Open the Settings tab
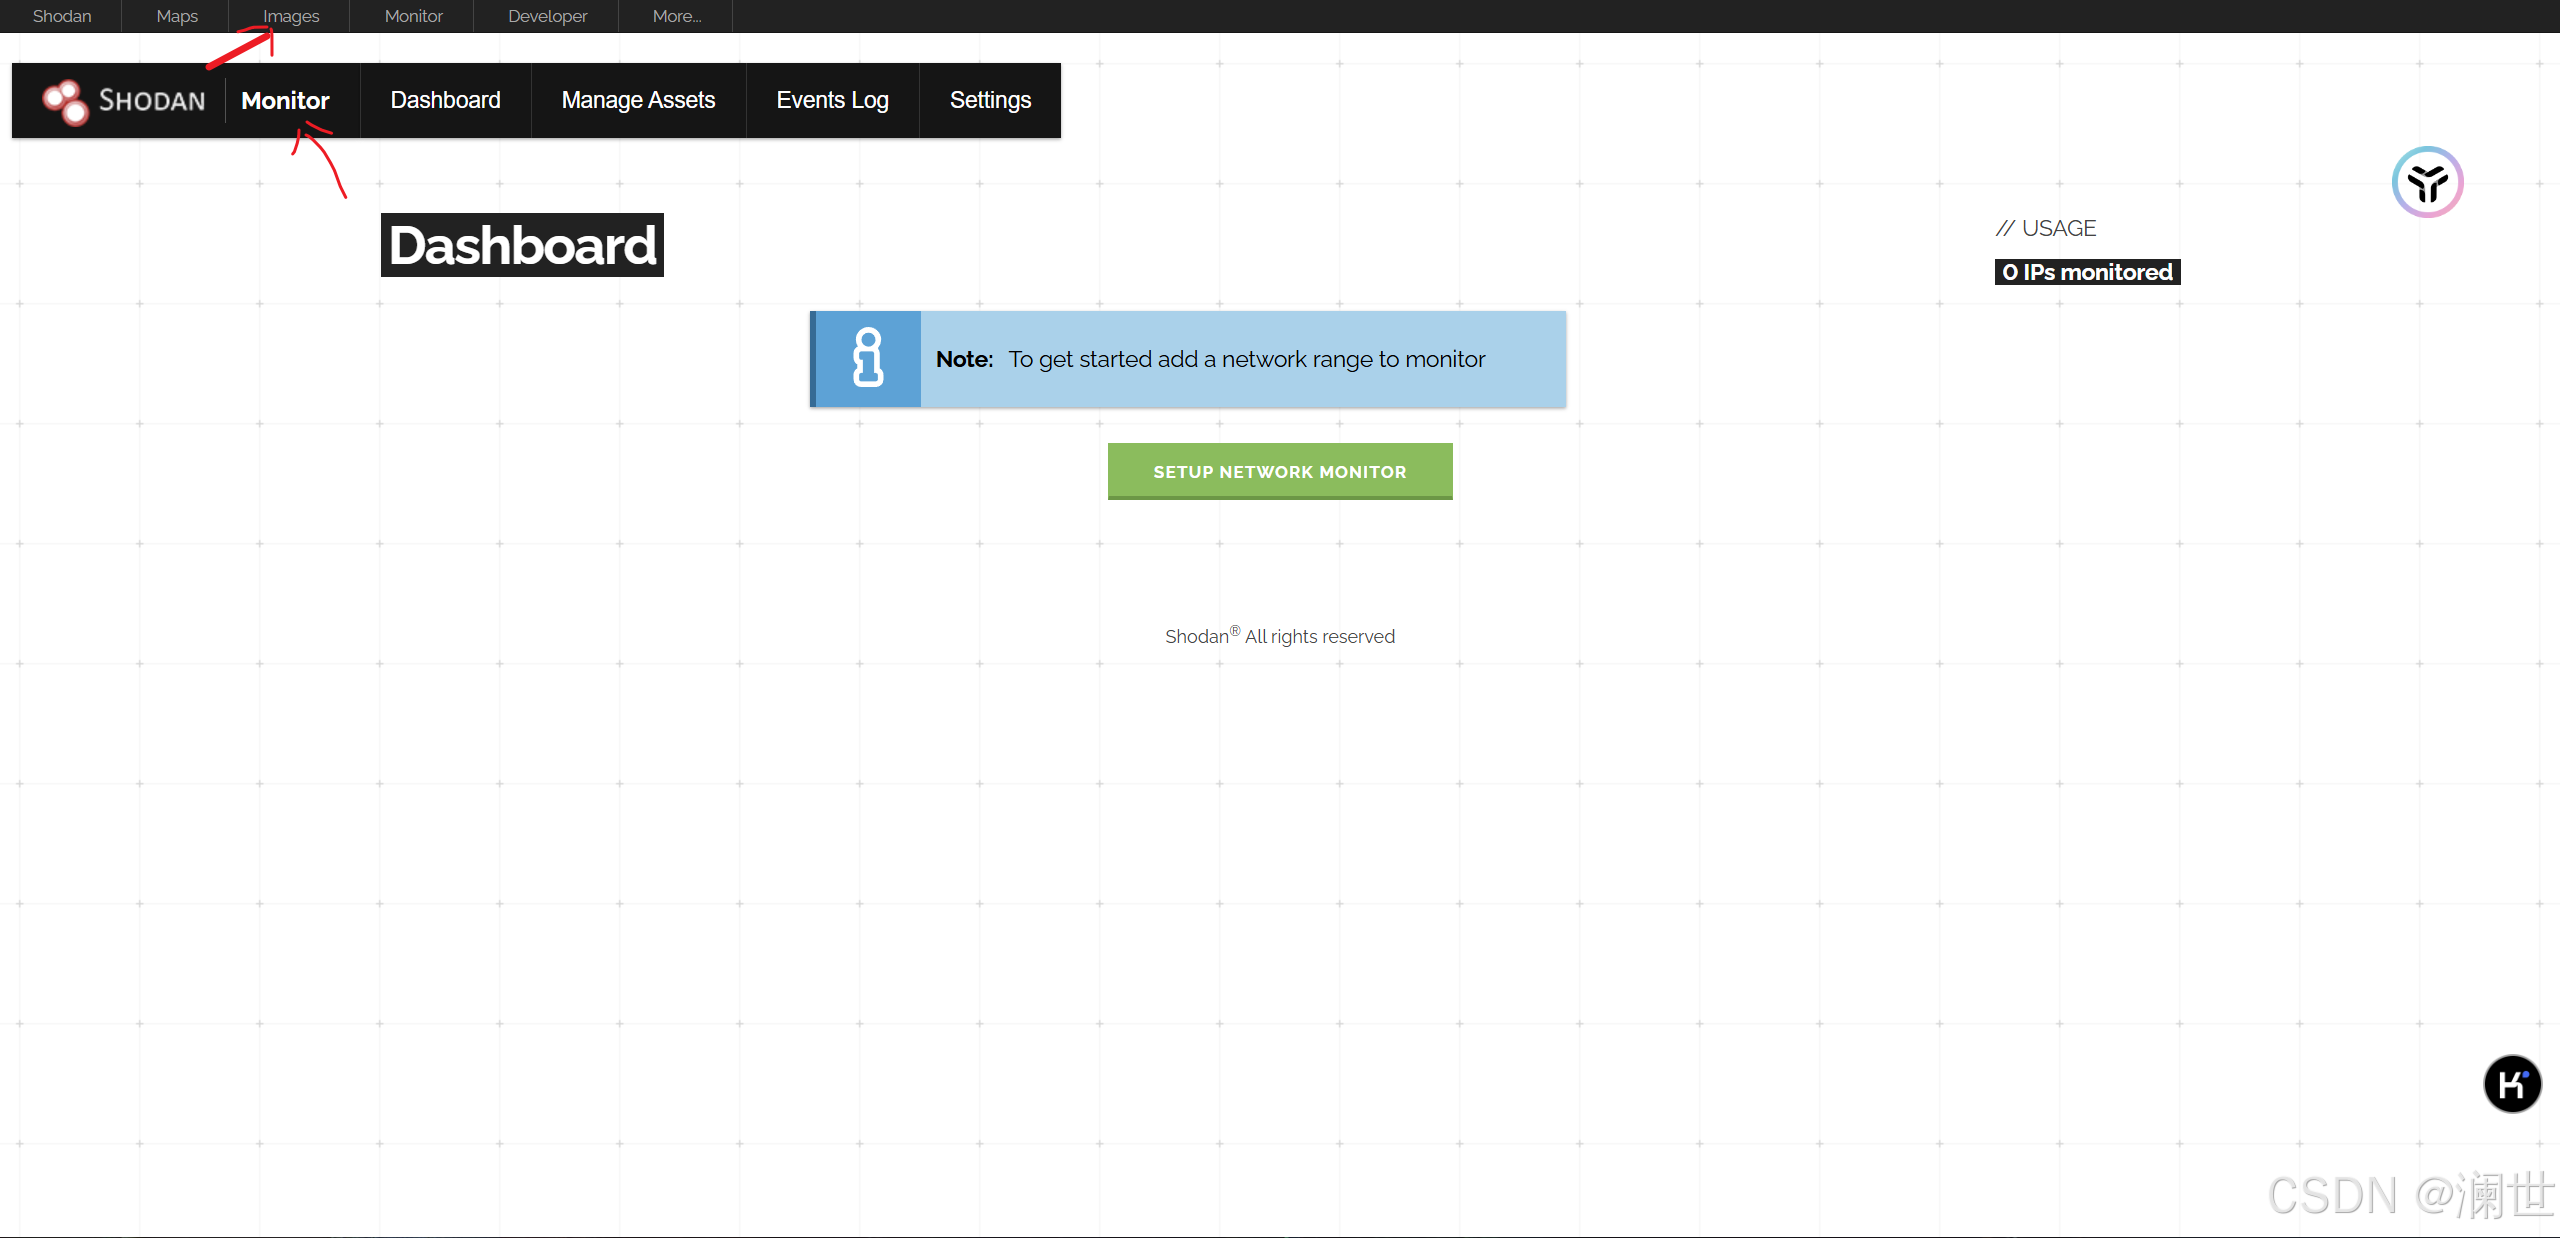 (990, 100)
